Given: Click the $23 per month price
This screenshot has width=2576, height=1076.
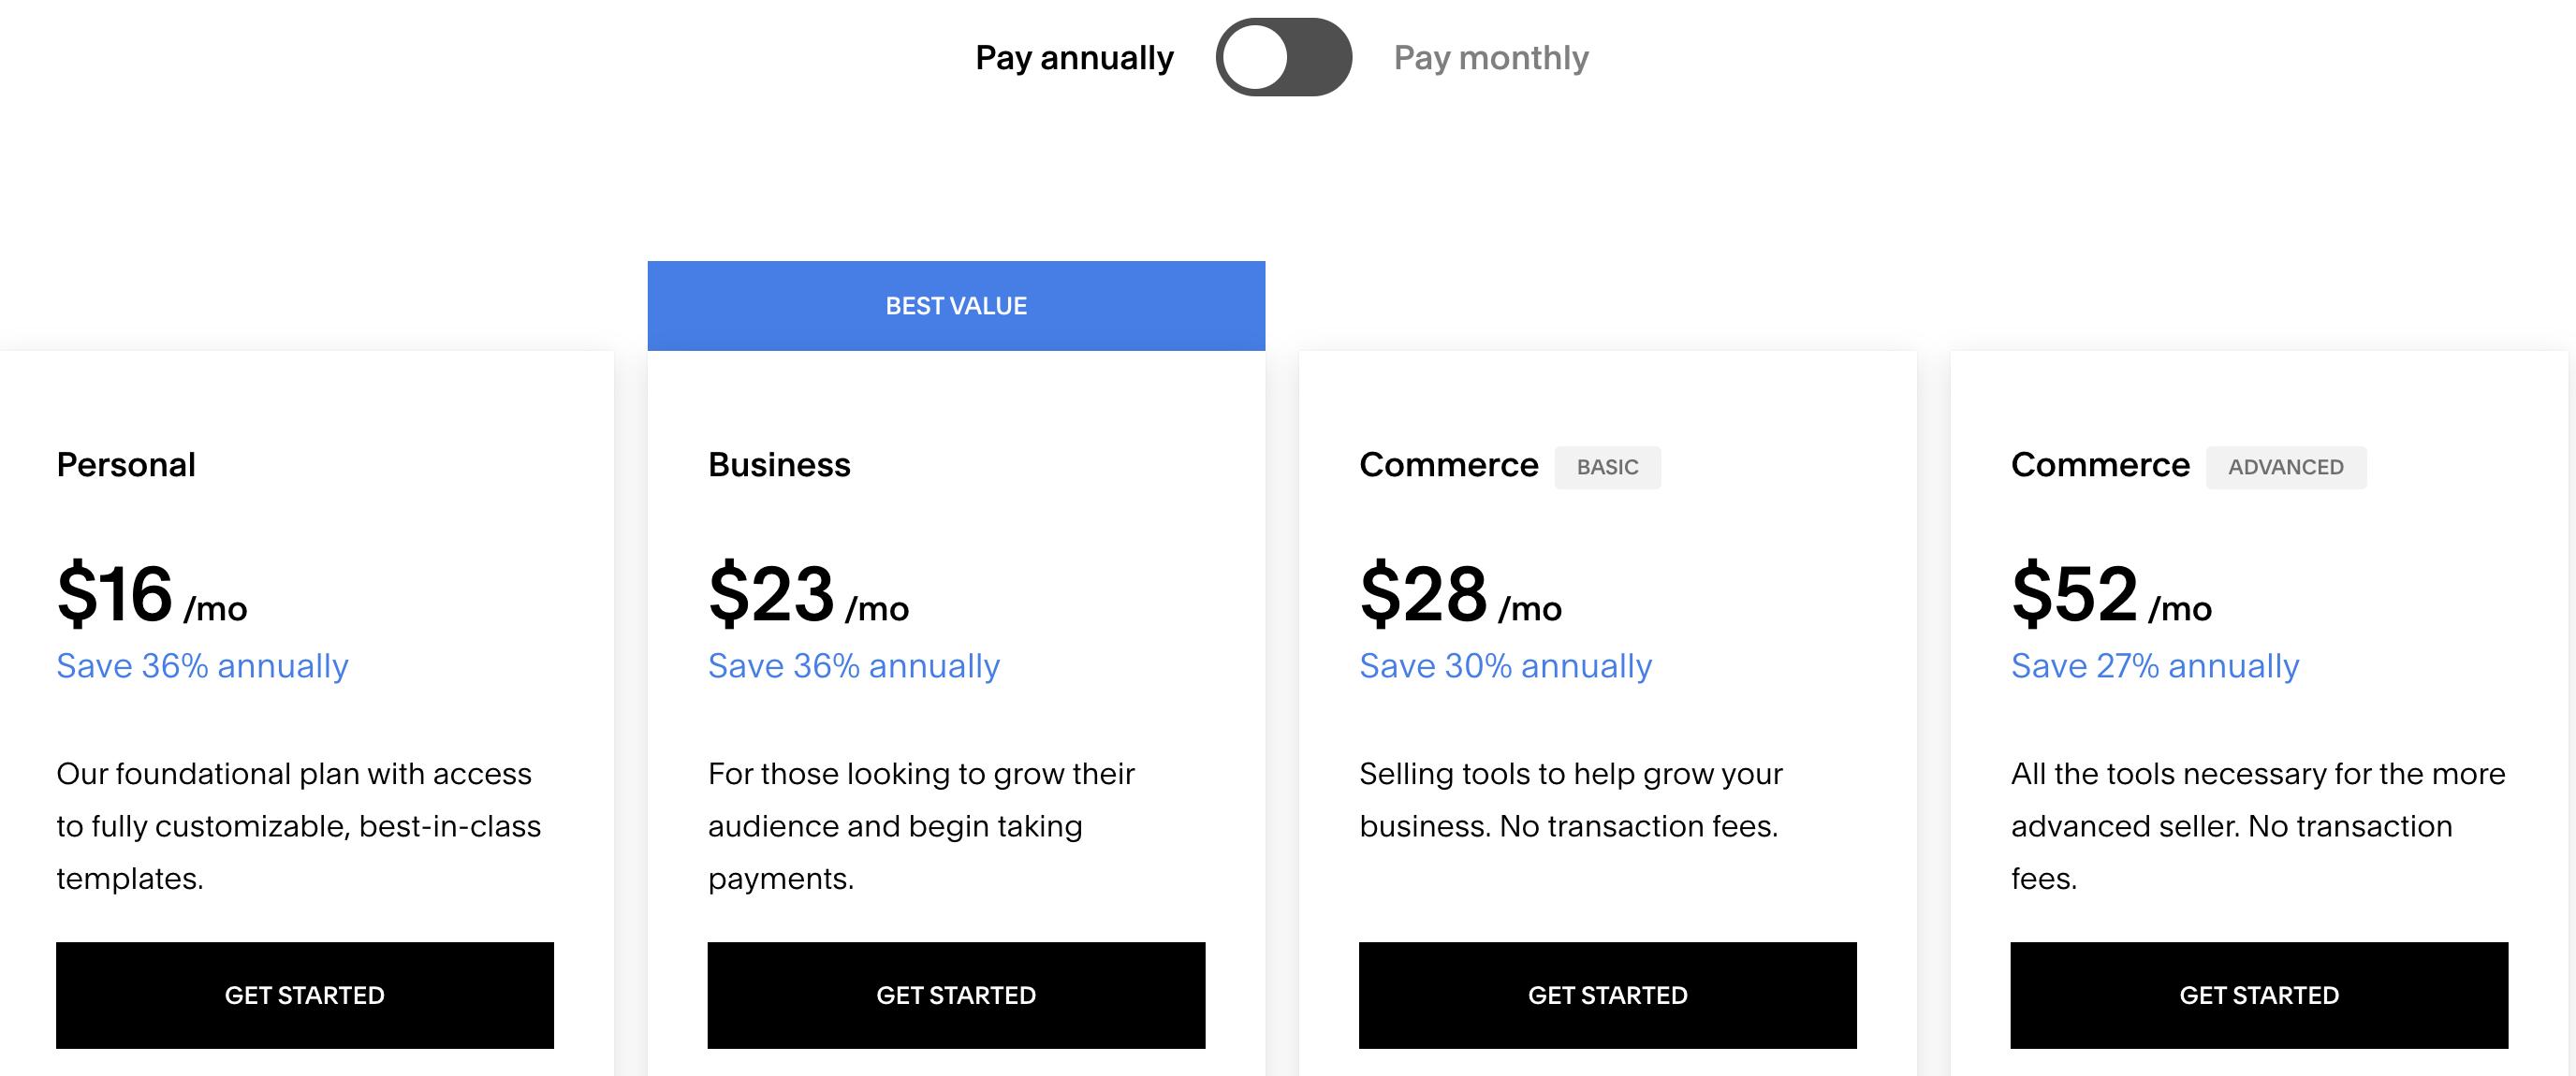Looking at the screenshot, I should [808, 595].
